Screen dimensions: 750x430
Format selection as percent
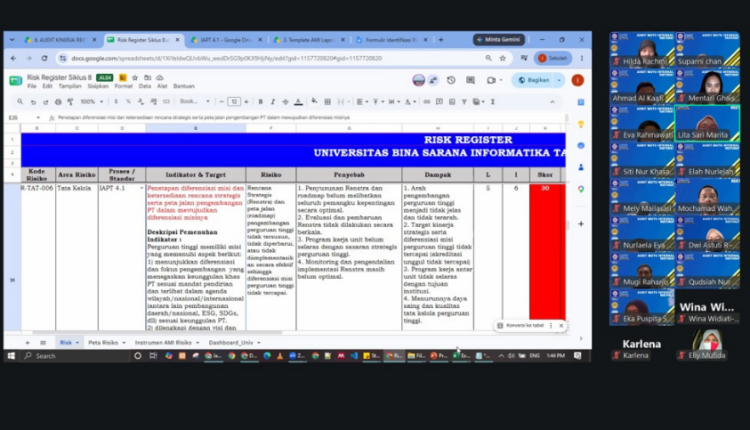tap(128, 102)
